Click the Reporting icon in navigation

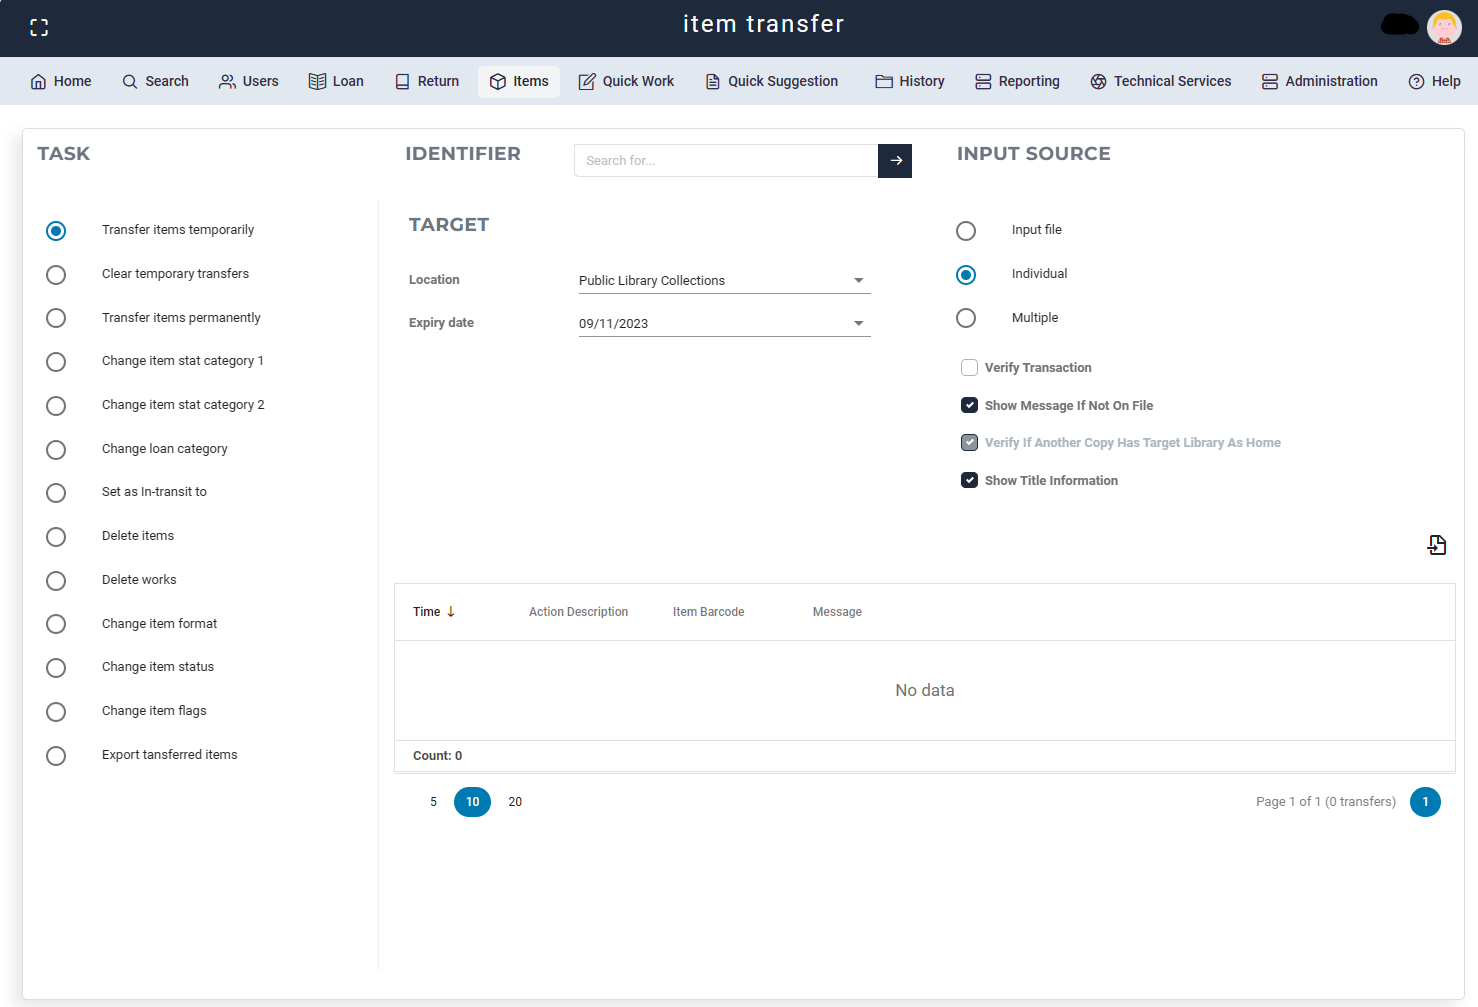(x=984, y=81)
